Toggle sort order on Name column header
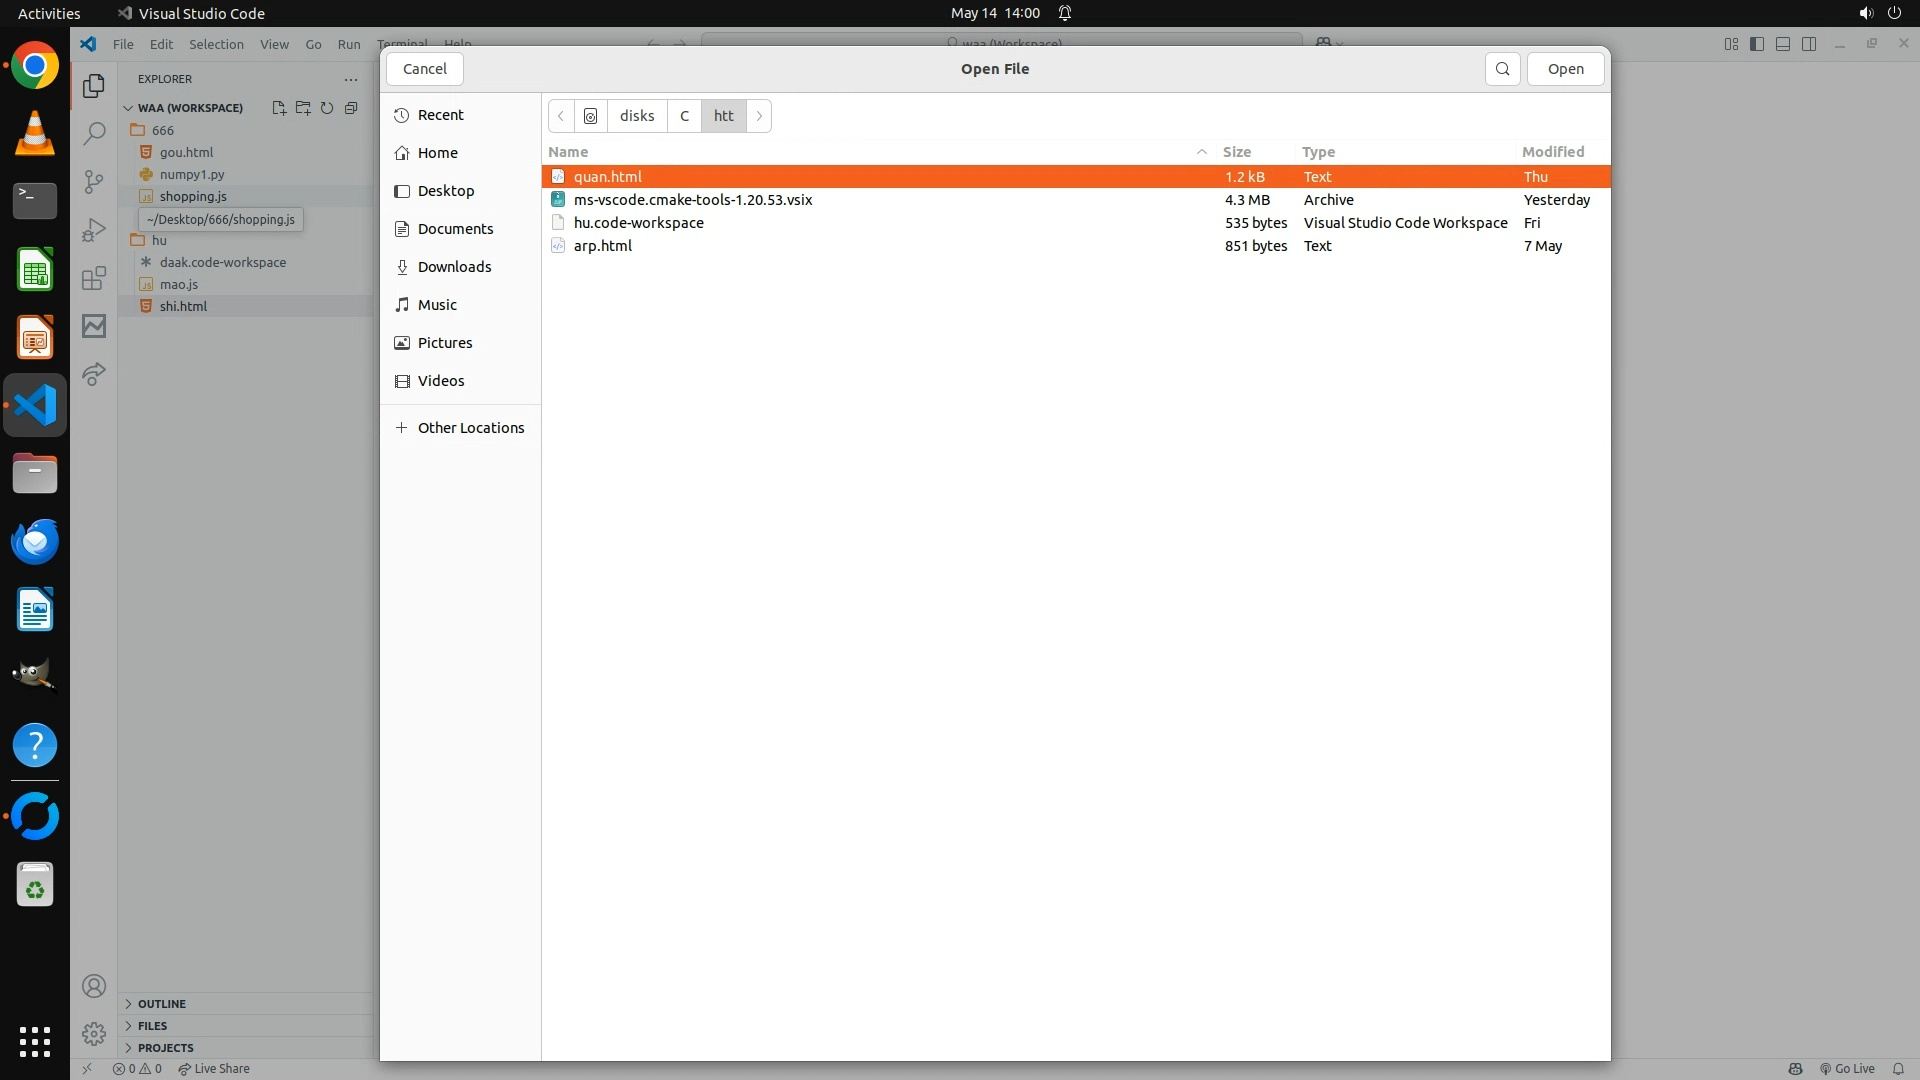The image size is (1920, 1080). coord(568,152)
